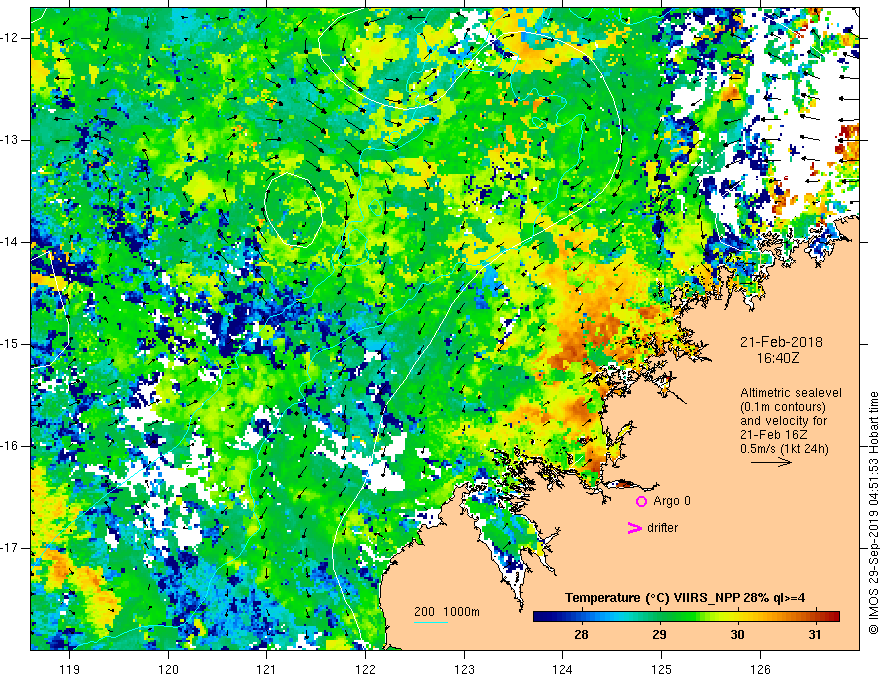Click the cyan bathymetry legend line

coord(431,622)
